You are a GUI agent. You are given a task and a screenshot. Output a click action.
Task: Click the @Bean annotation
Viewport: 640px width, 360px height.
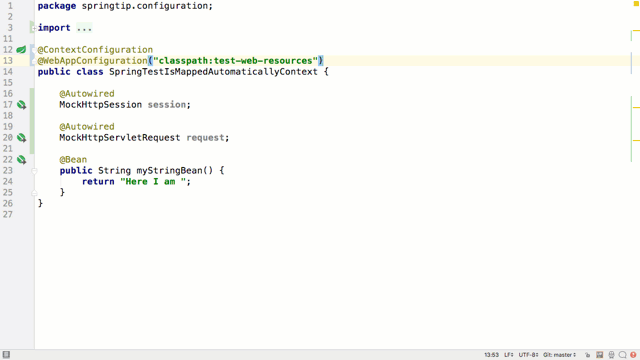pos(73,160)
